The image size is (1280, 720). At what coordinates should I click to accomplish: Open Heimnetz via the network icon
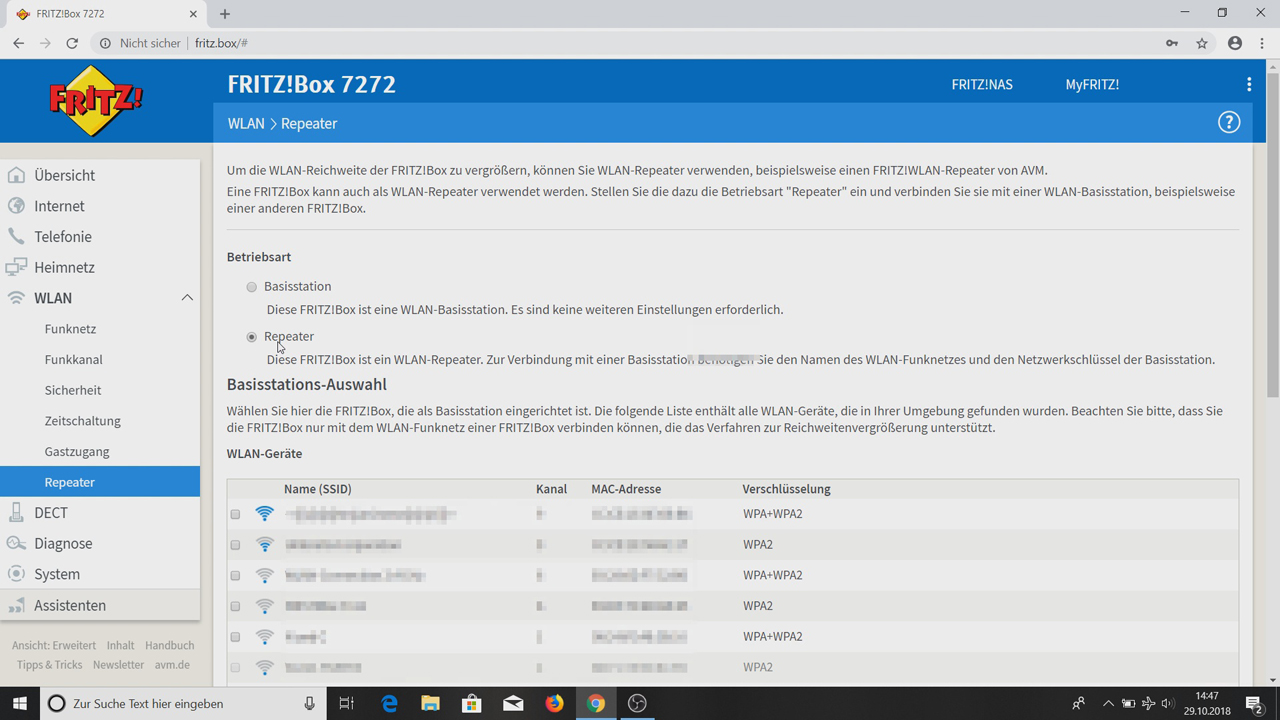pyautogui.click(x=17, y=267)
